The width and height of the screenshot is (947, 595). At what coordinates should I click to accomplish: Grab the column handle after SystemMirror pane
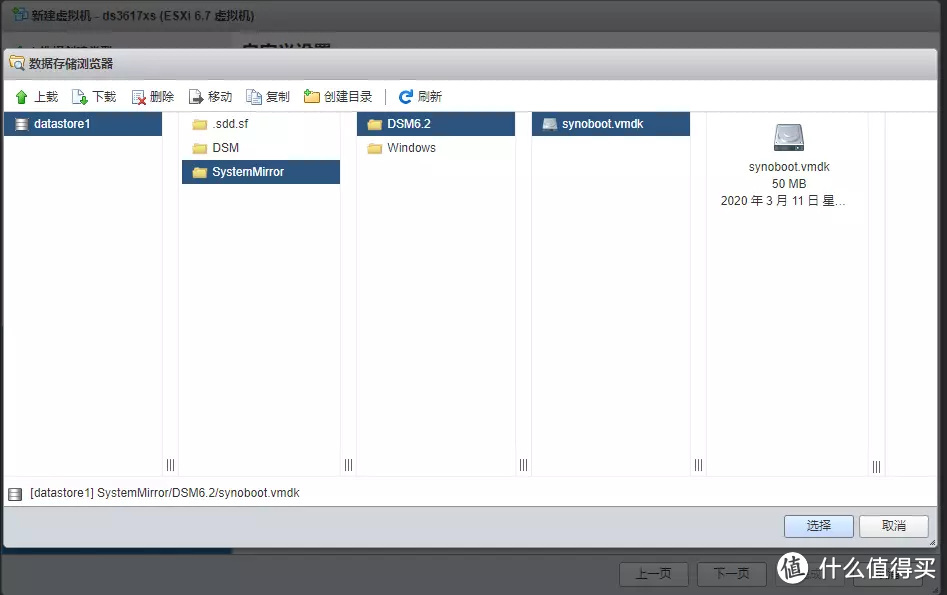click(x=348, y=465)
